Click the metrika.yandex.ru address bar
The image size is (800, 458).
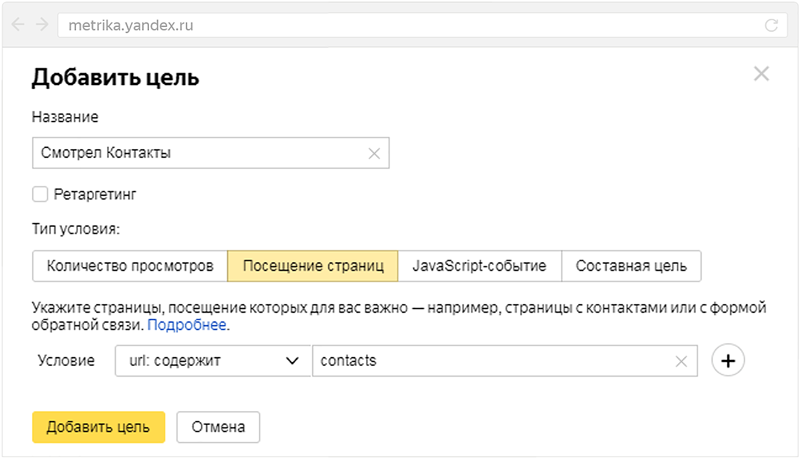pos(400,26)
